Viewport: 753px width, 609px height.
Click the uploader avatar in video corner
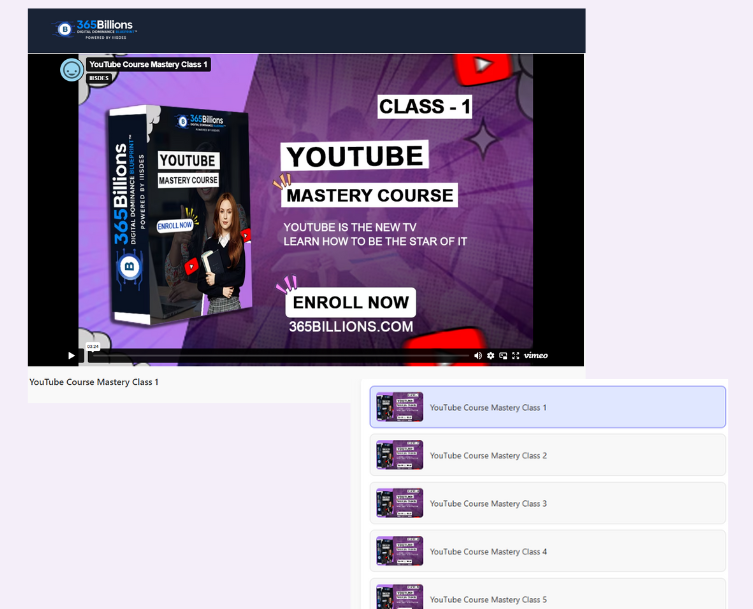[x=72, y=70]
